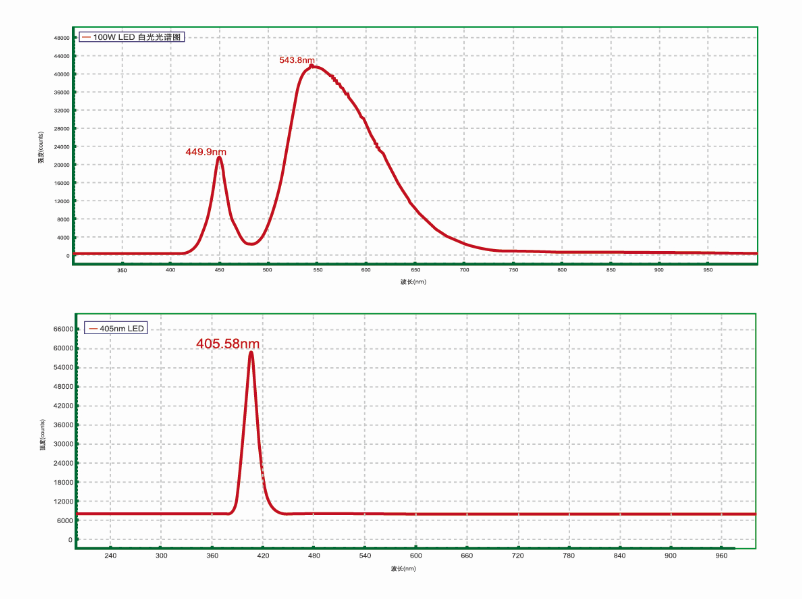Image resolution: width=802 pixels, height=599 pixels.
Task: Click the 960 tick on bottom chart x-axis
Action: tap(722, 555)
